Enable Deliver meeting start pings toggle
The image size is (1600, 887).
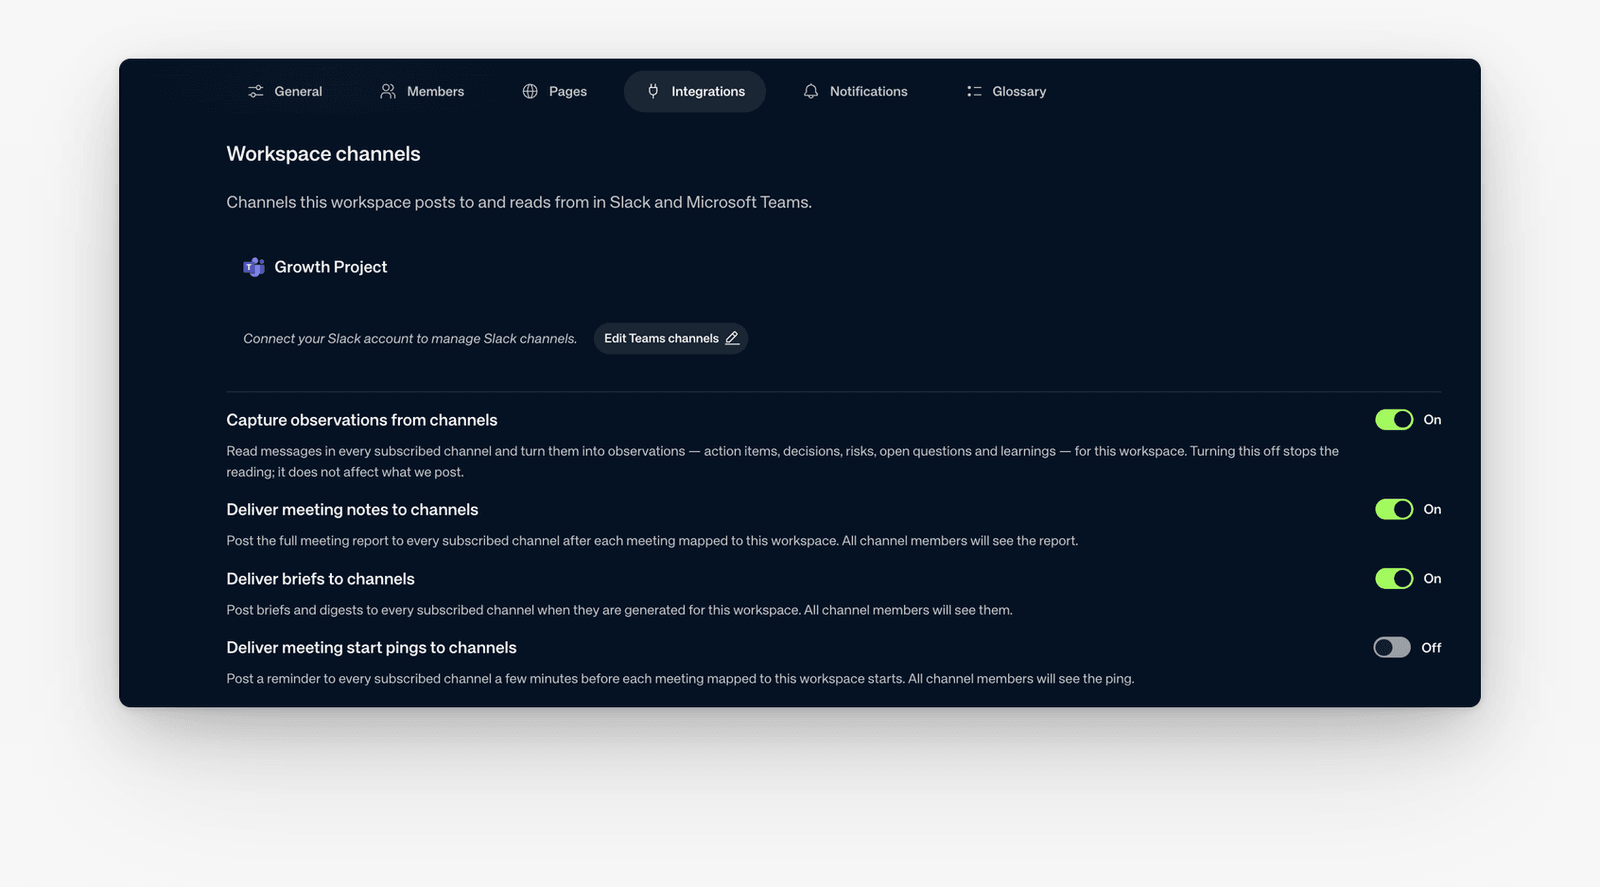(1392, 647)
